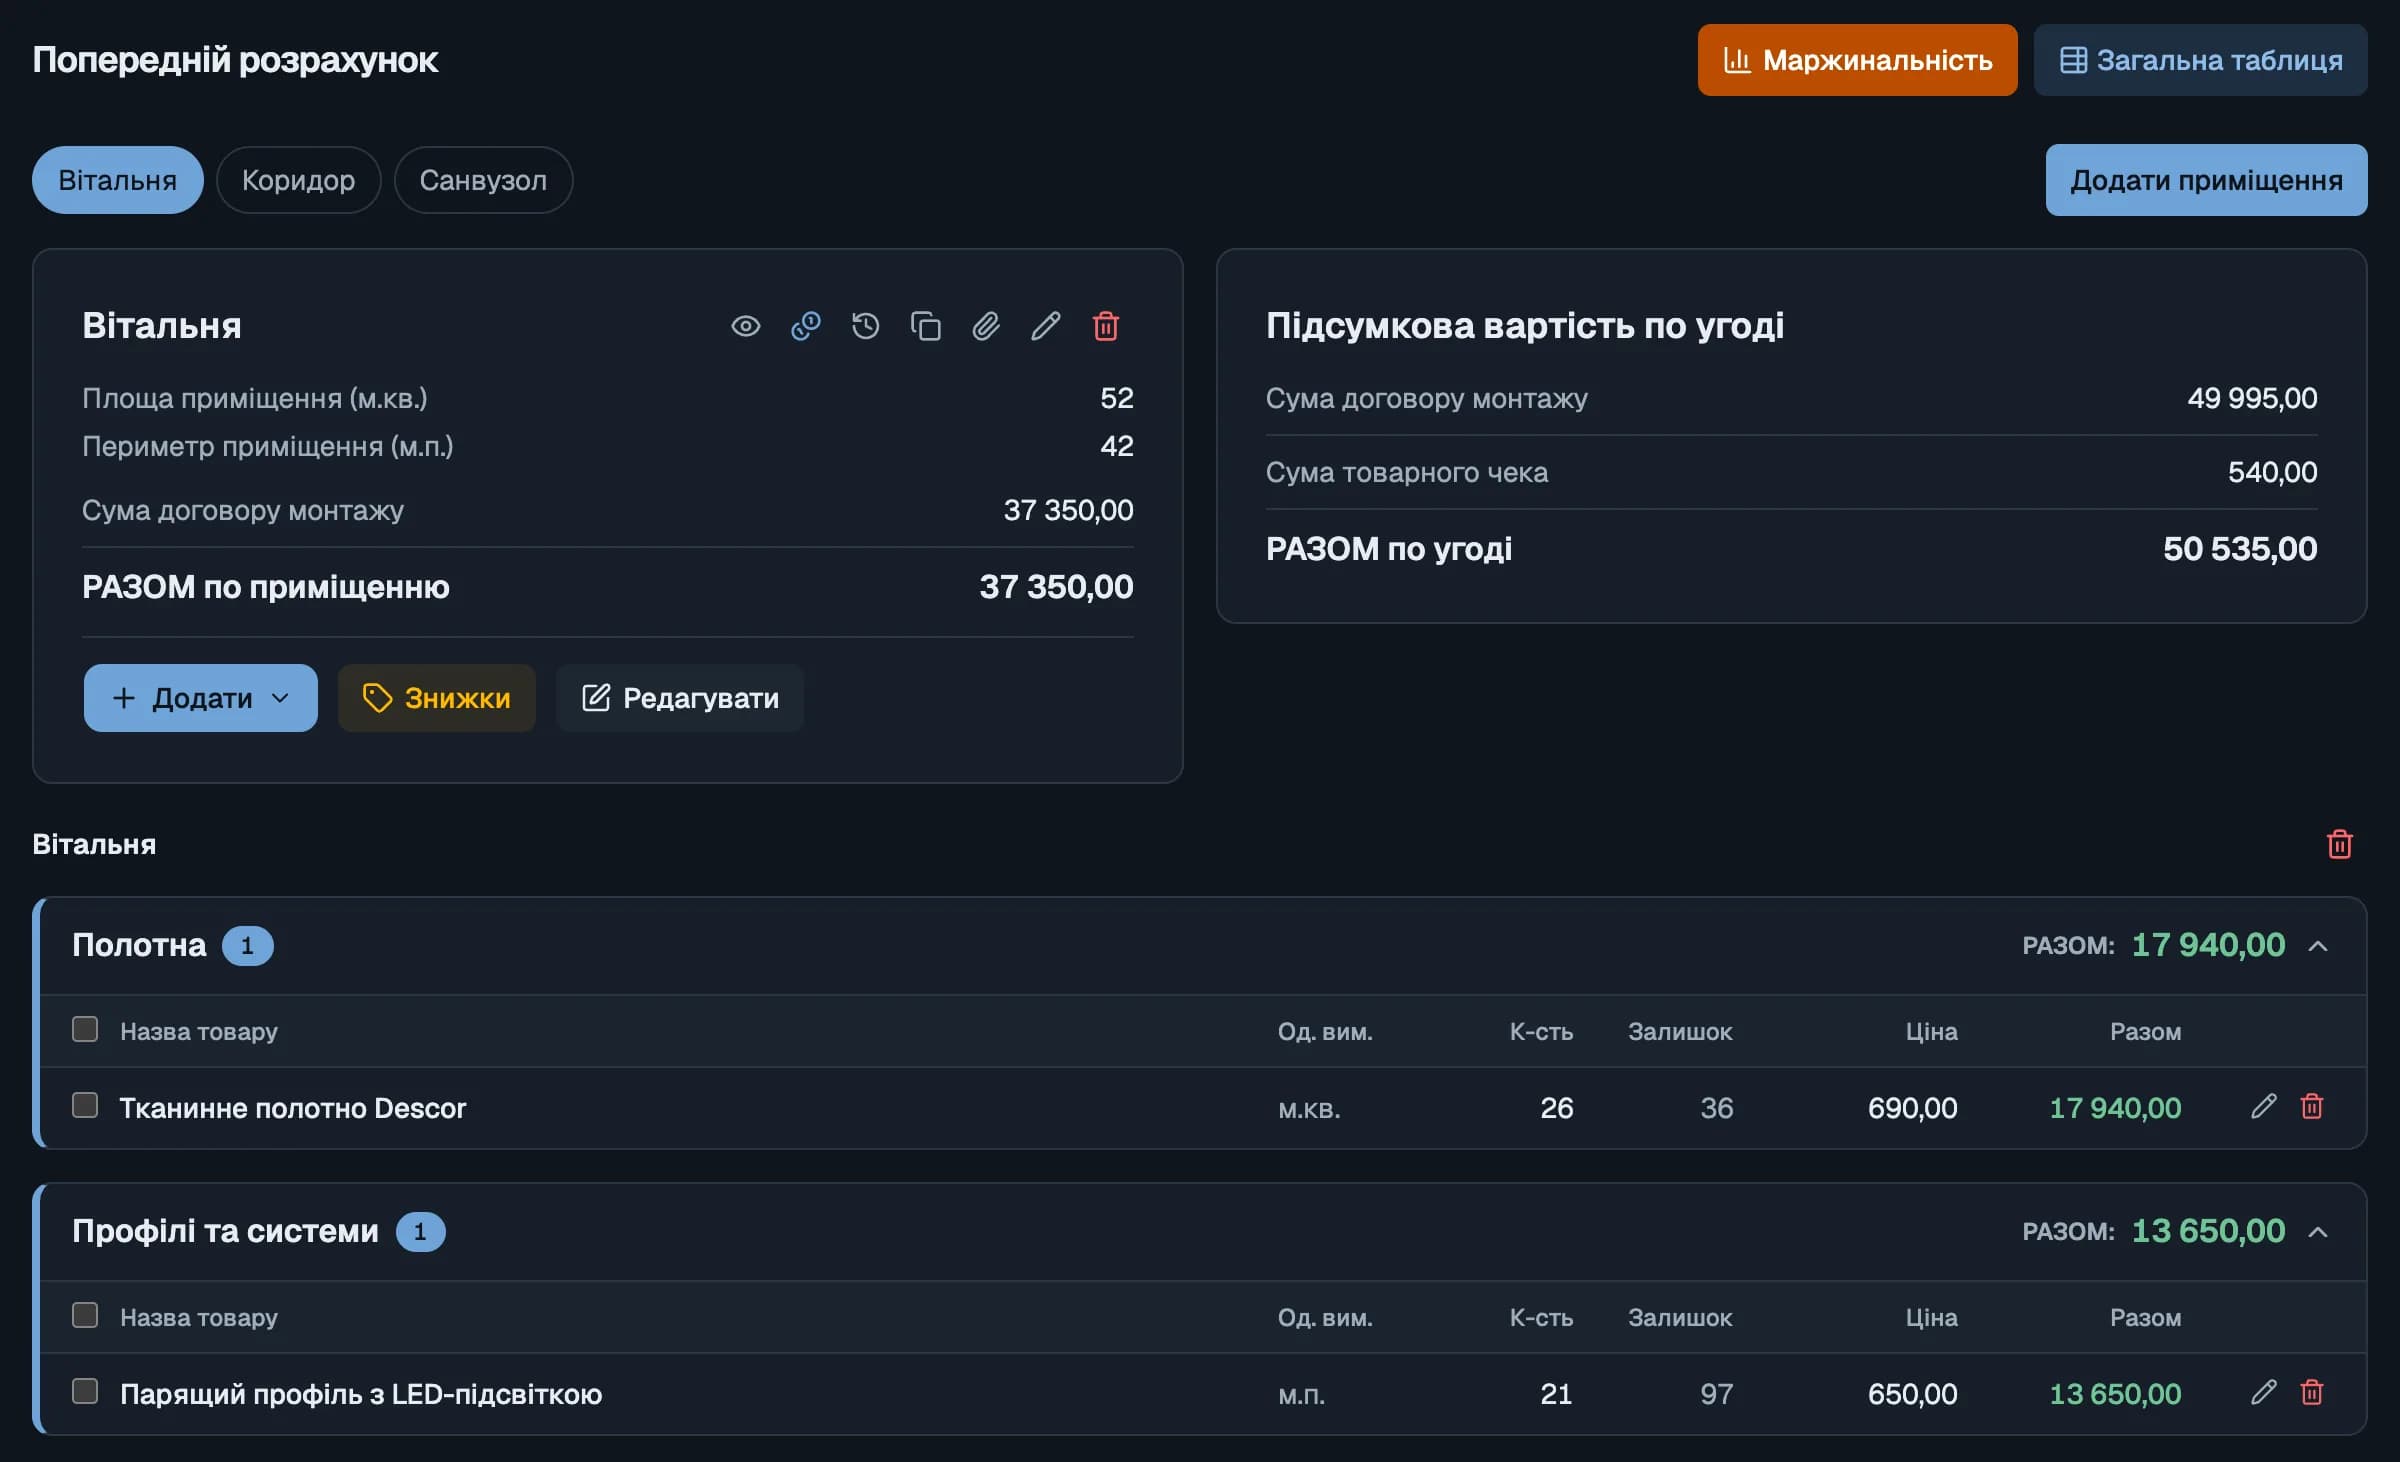Tick the Парящий профіль row checkbox

point(85,1391)
